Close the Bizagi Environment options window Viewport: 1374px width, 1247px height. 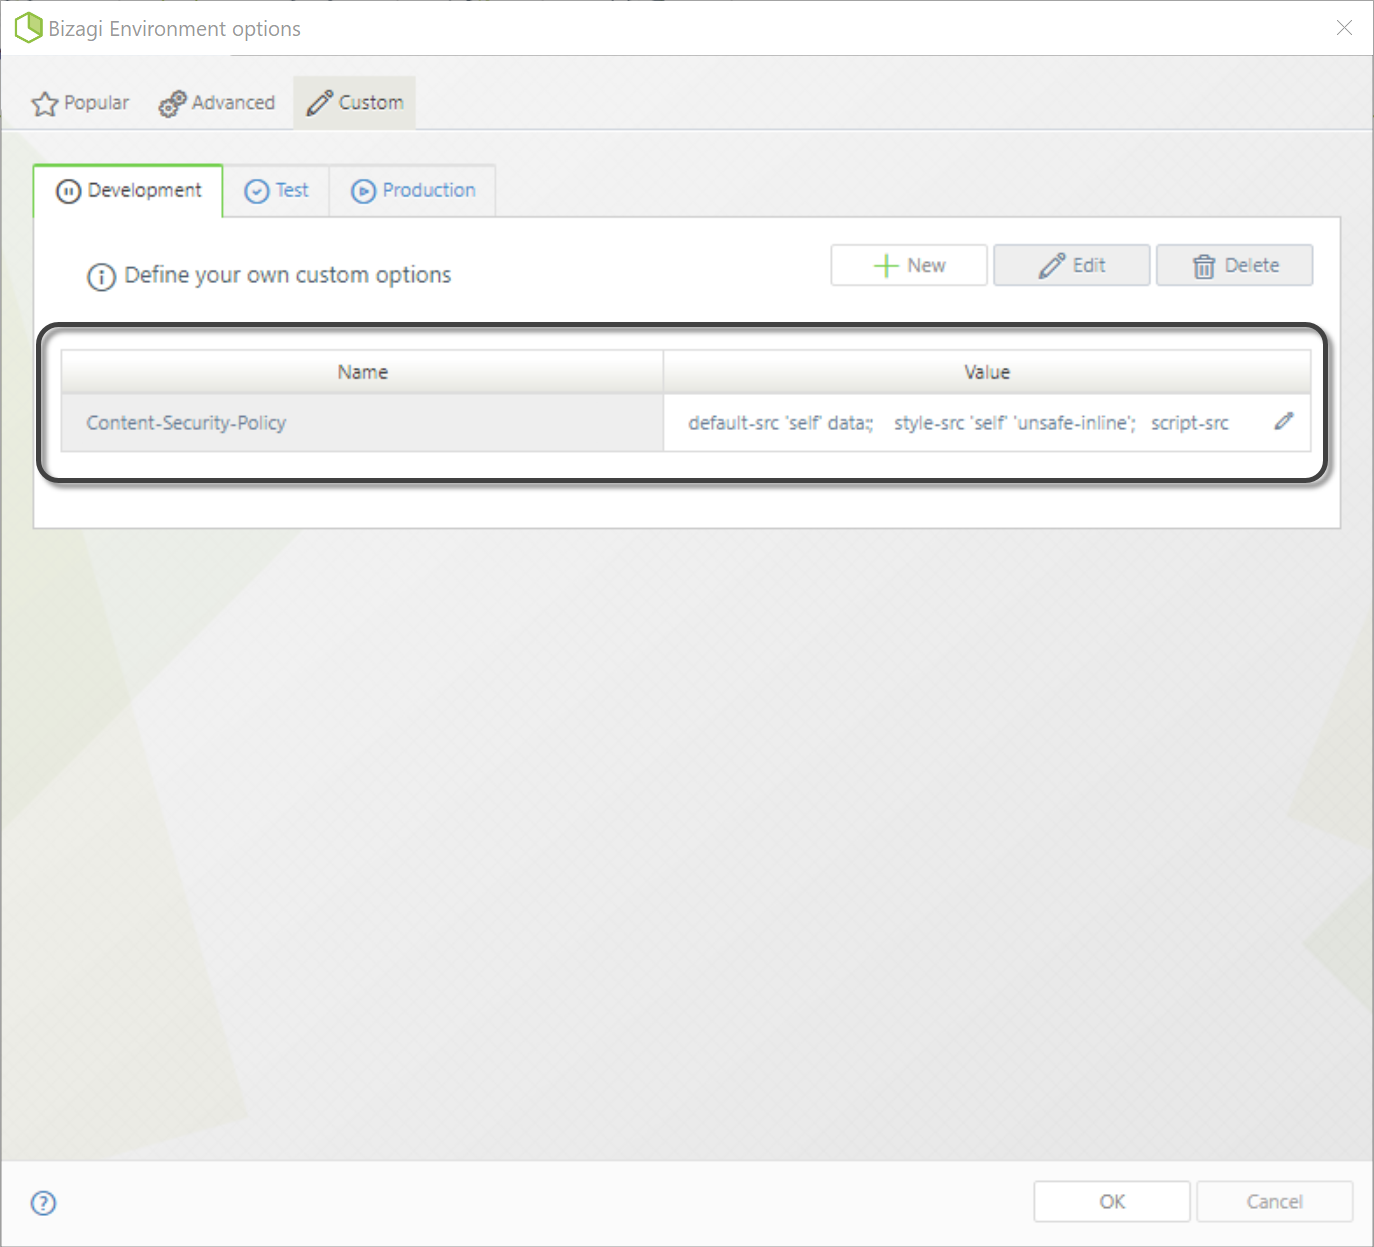tap(1345, 28)
